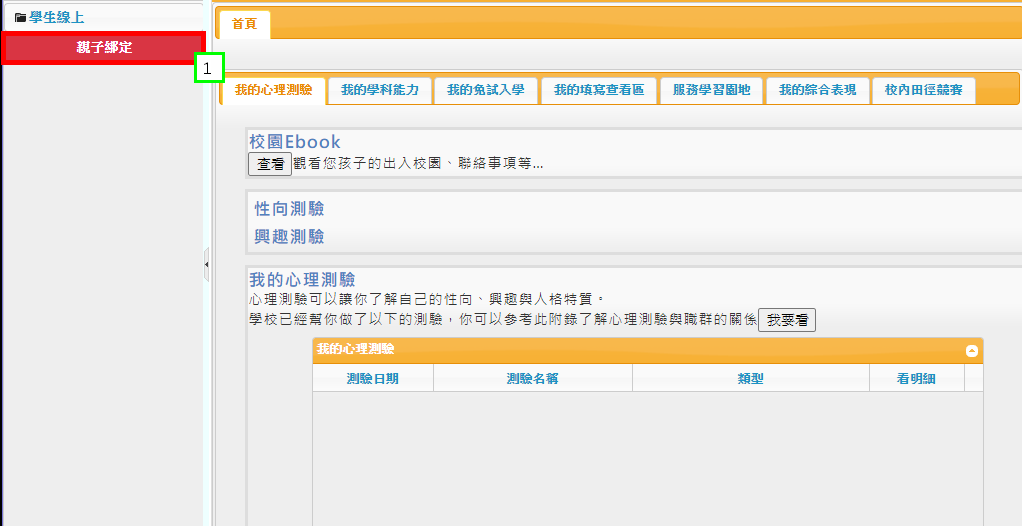Click the green numbered badge 1
The width and height of the screenshot is (1022, 526).
click(x=208, y=68)
